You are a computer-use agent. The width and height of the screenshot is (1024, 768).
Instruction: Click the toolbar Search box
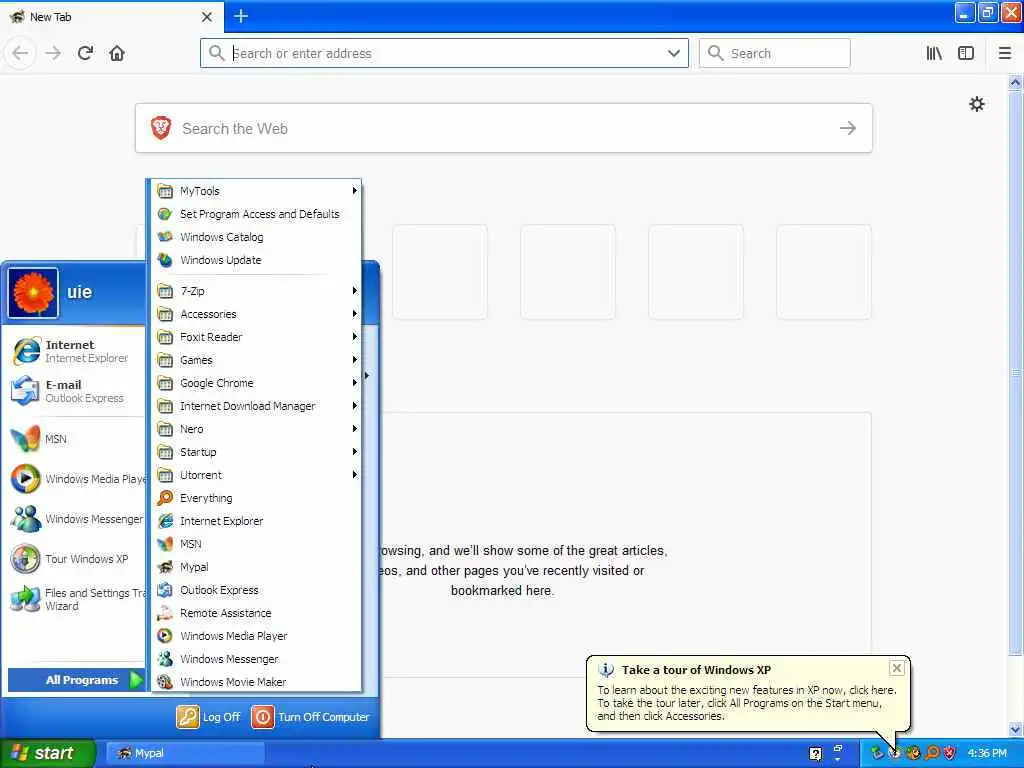coord(775,53)
